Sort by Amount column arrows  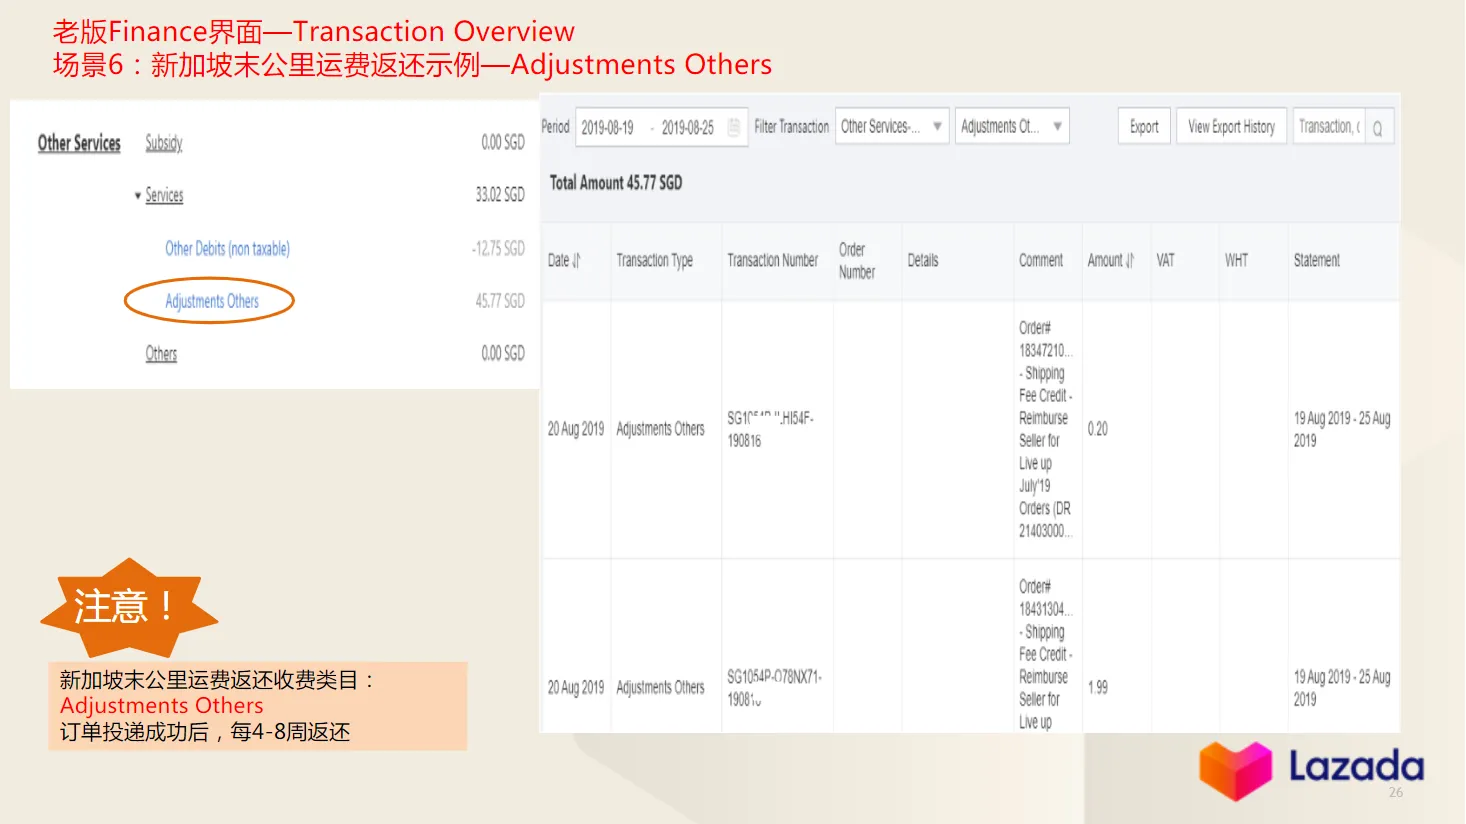1130,261
